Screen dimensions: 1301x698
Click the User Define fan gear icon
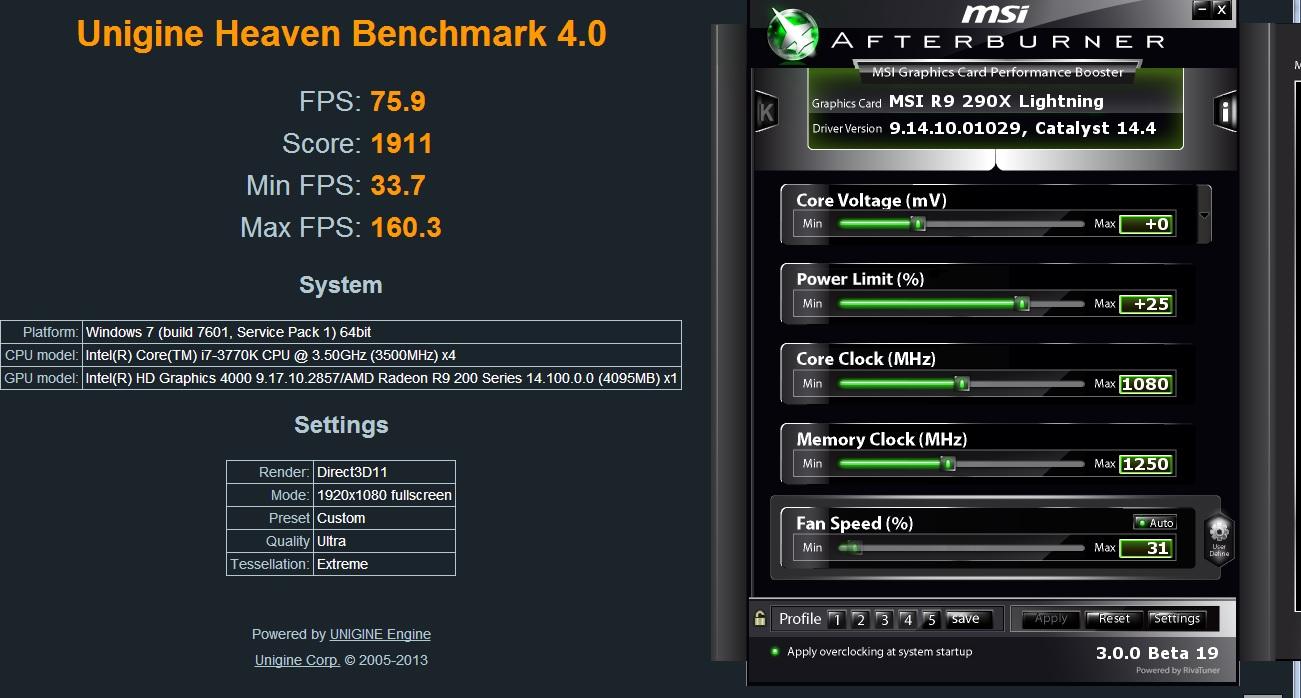click(1218, 540)
